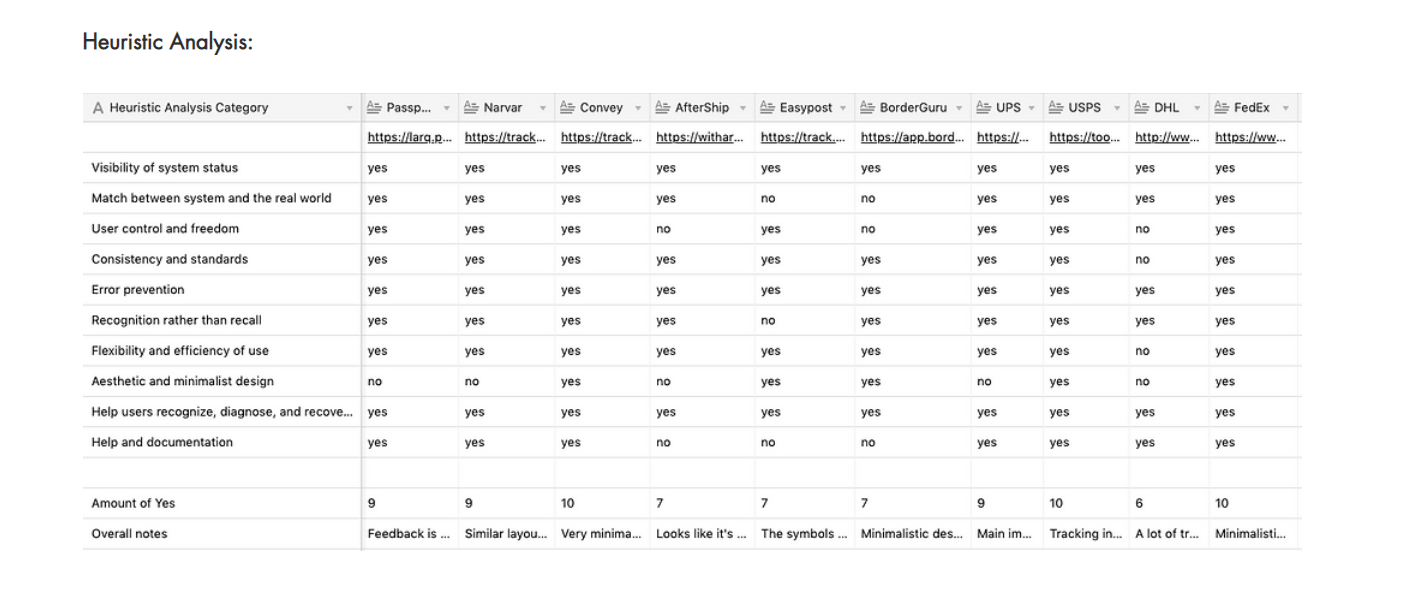1406x592 pixels.
Task: Click the field type icon next to AfterShip
Action: 663,108
